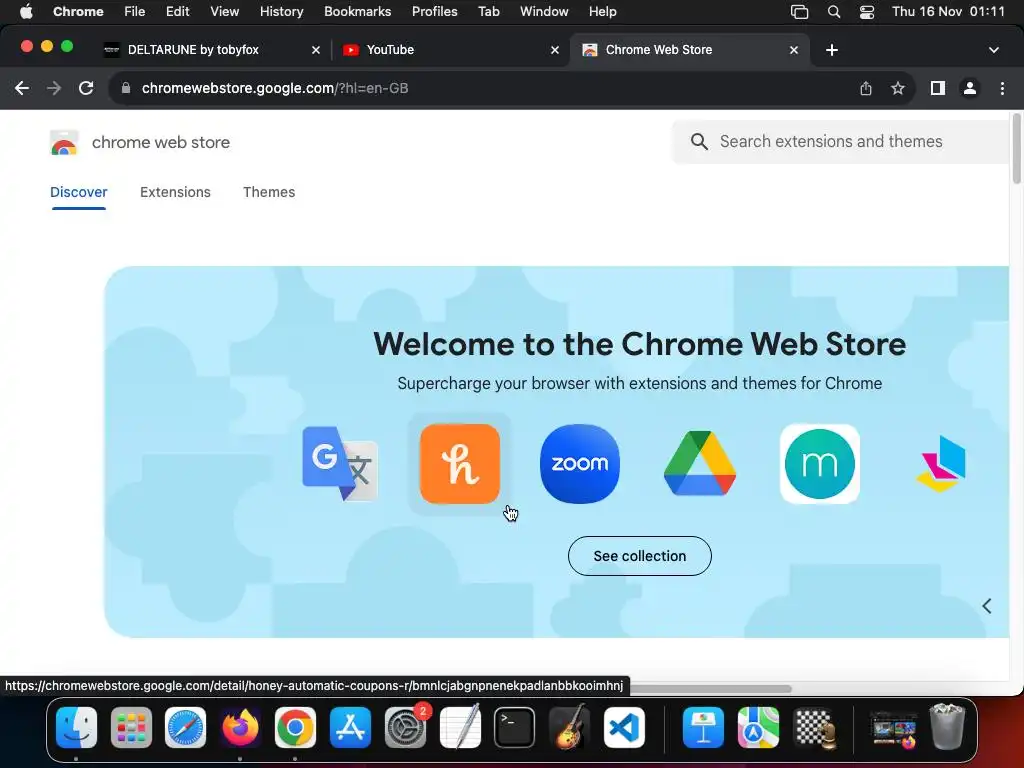Screen dimensions: 1024x768
Task: Click the horizontal page scrollbar
Action: coord(711,689)
